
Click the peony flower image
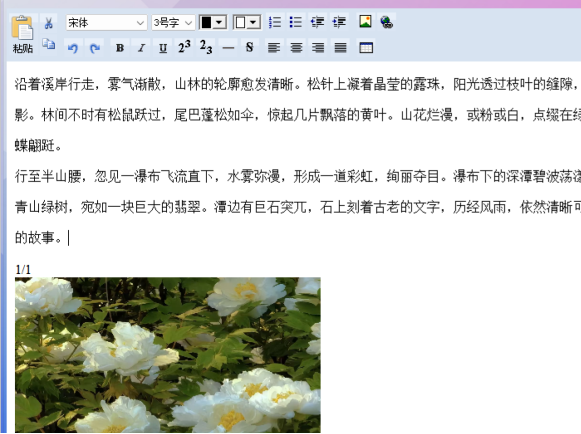(x=168, y=355)
